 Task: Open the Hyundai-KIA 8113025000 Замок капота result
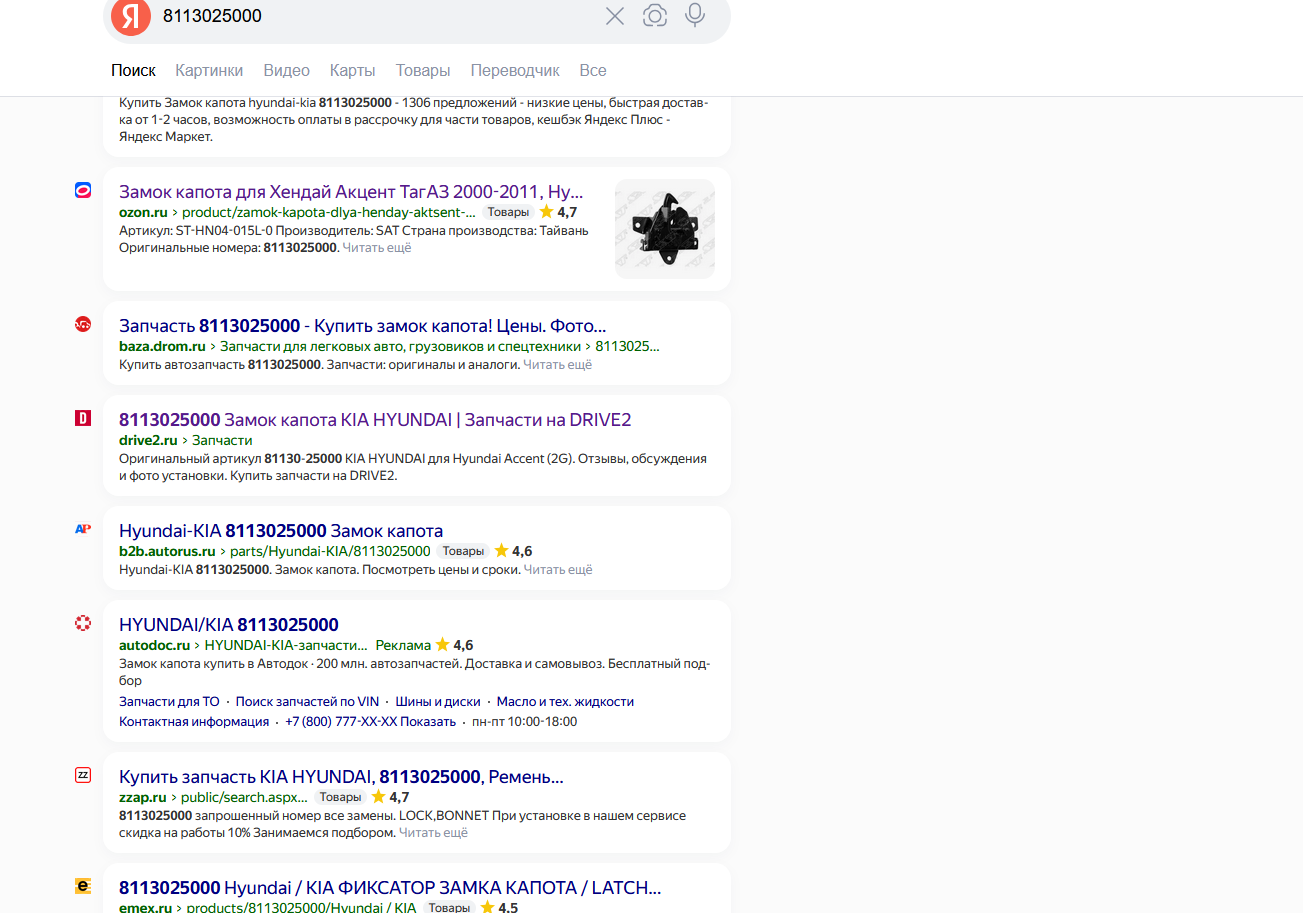(x=281, y=530)
